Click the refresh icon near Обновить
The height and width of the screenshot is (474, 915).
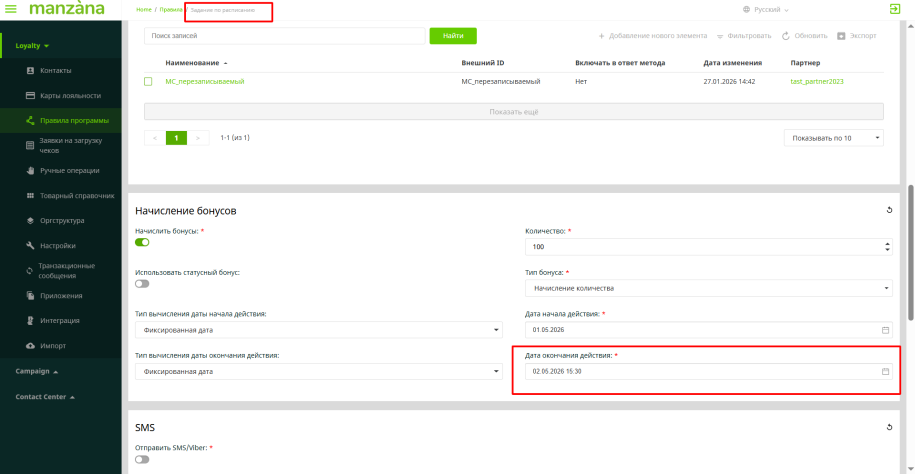(x=786, y=36)
